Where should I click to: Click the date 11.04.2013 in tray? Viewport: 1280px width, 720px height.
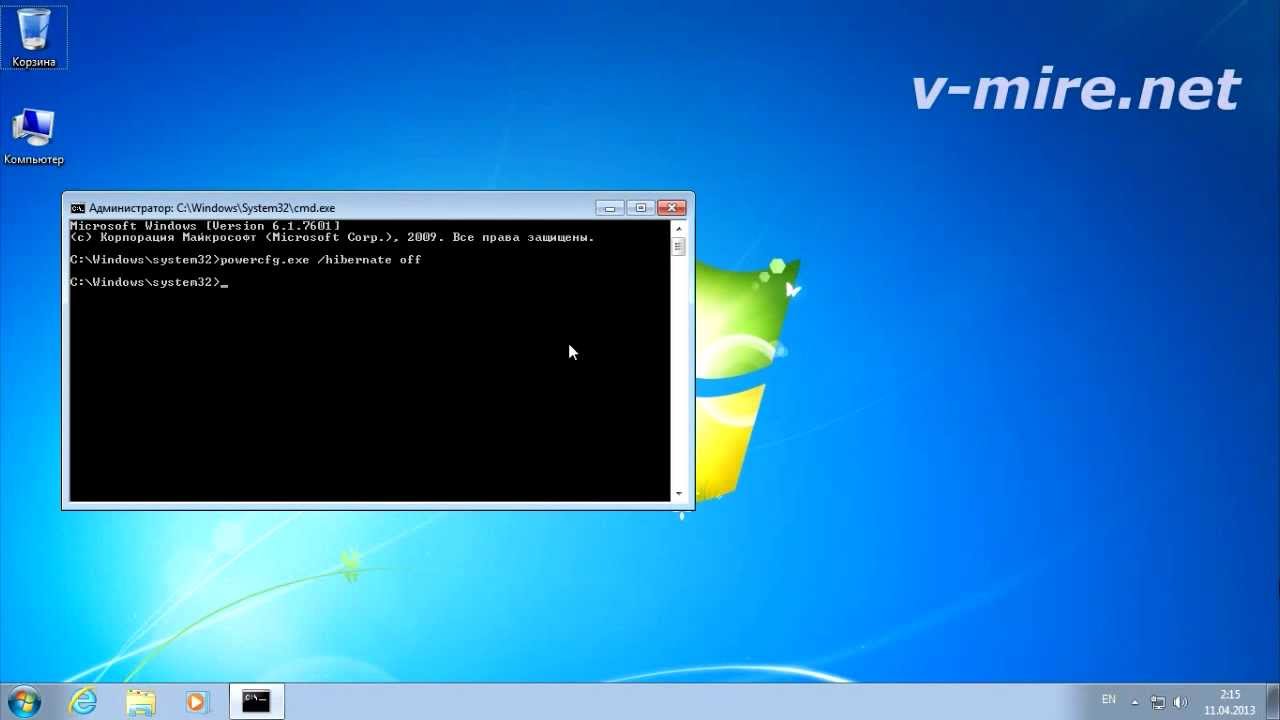click(1230, 710)
